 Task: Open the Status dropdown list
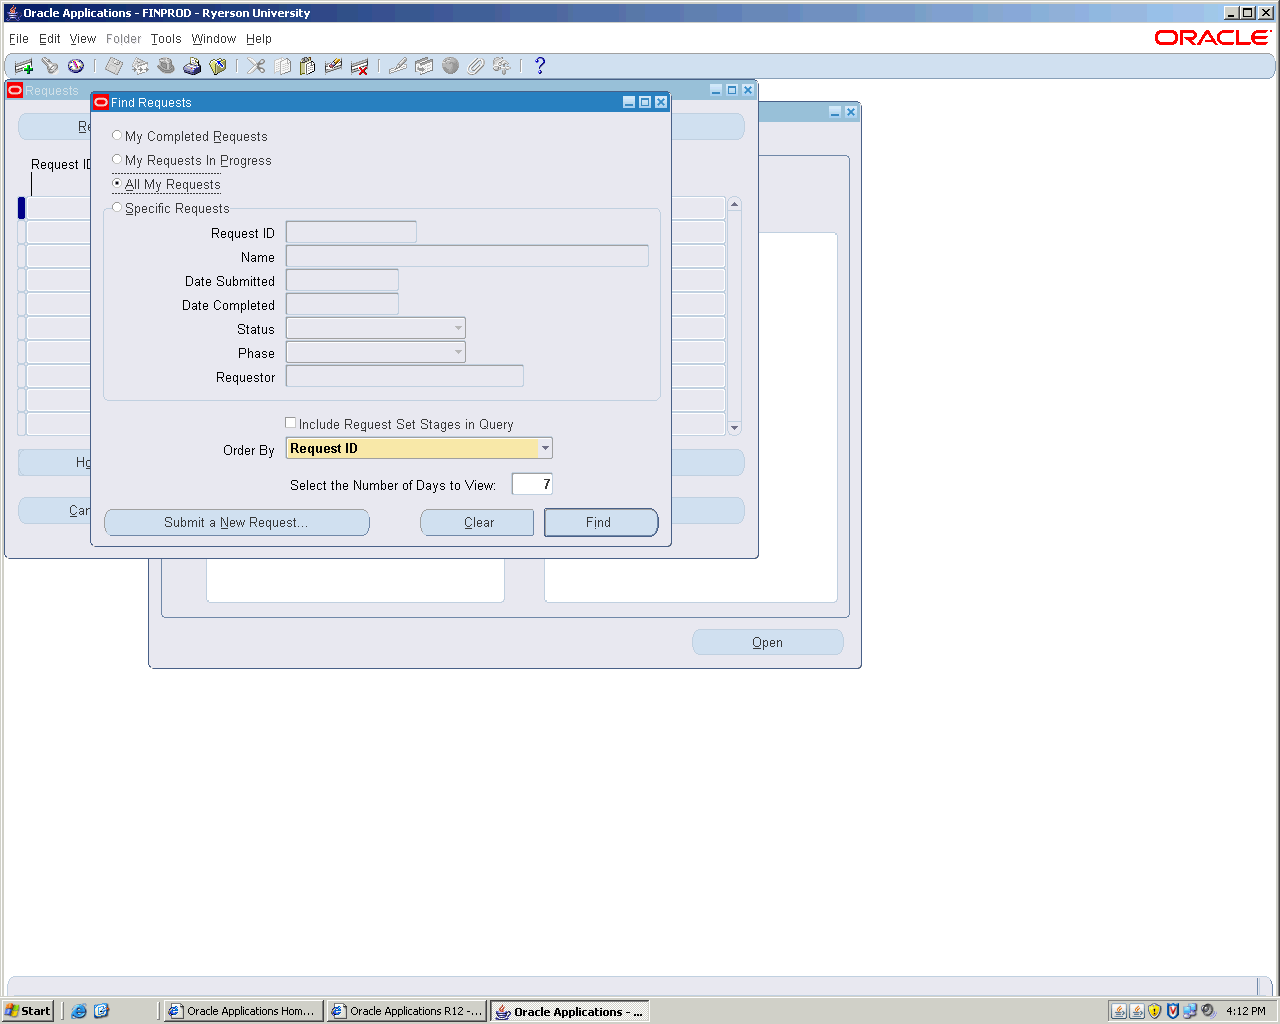point(458,328)
